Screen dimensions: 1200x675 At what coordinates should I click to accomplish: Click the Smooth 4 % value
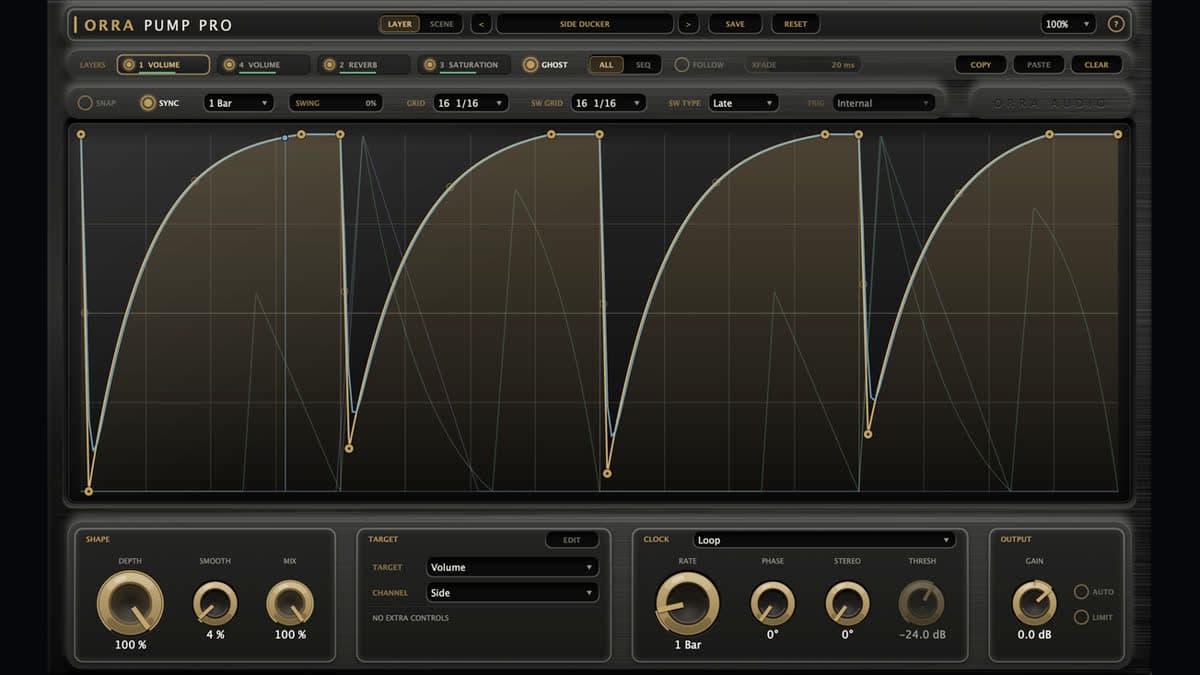pyautogui.click(x=215, y=635)
